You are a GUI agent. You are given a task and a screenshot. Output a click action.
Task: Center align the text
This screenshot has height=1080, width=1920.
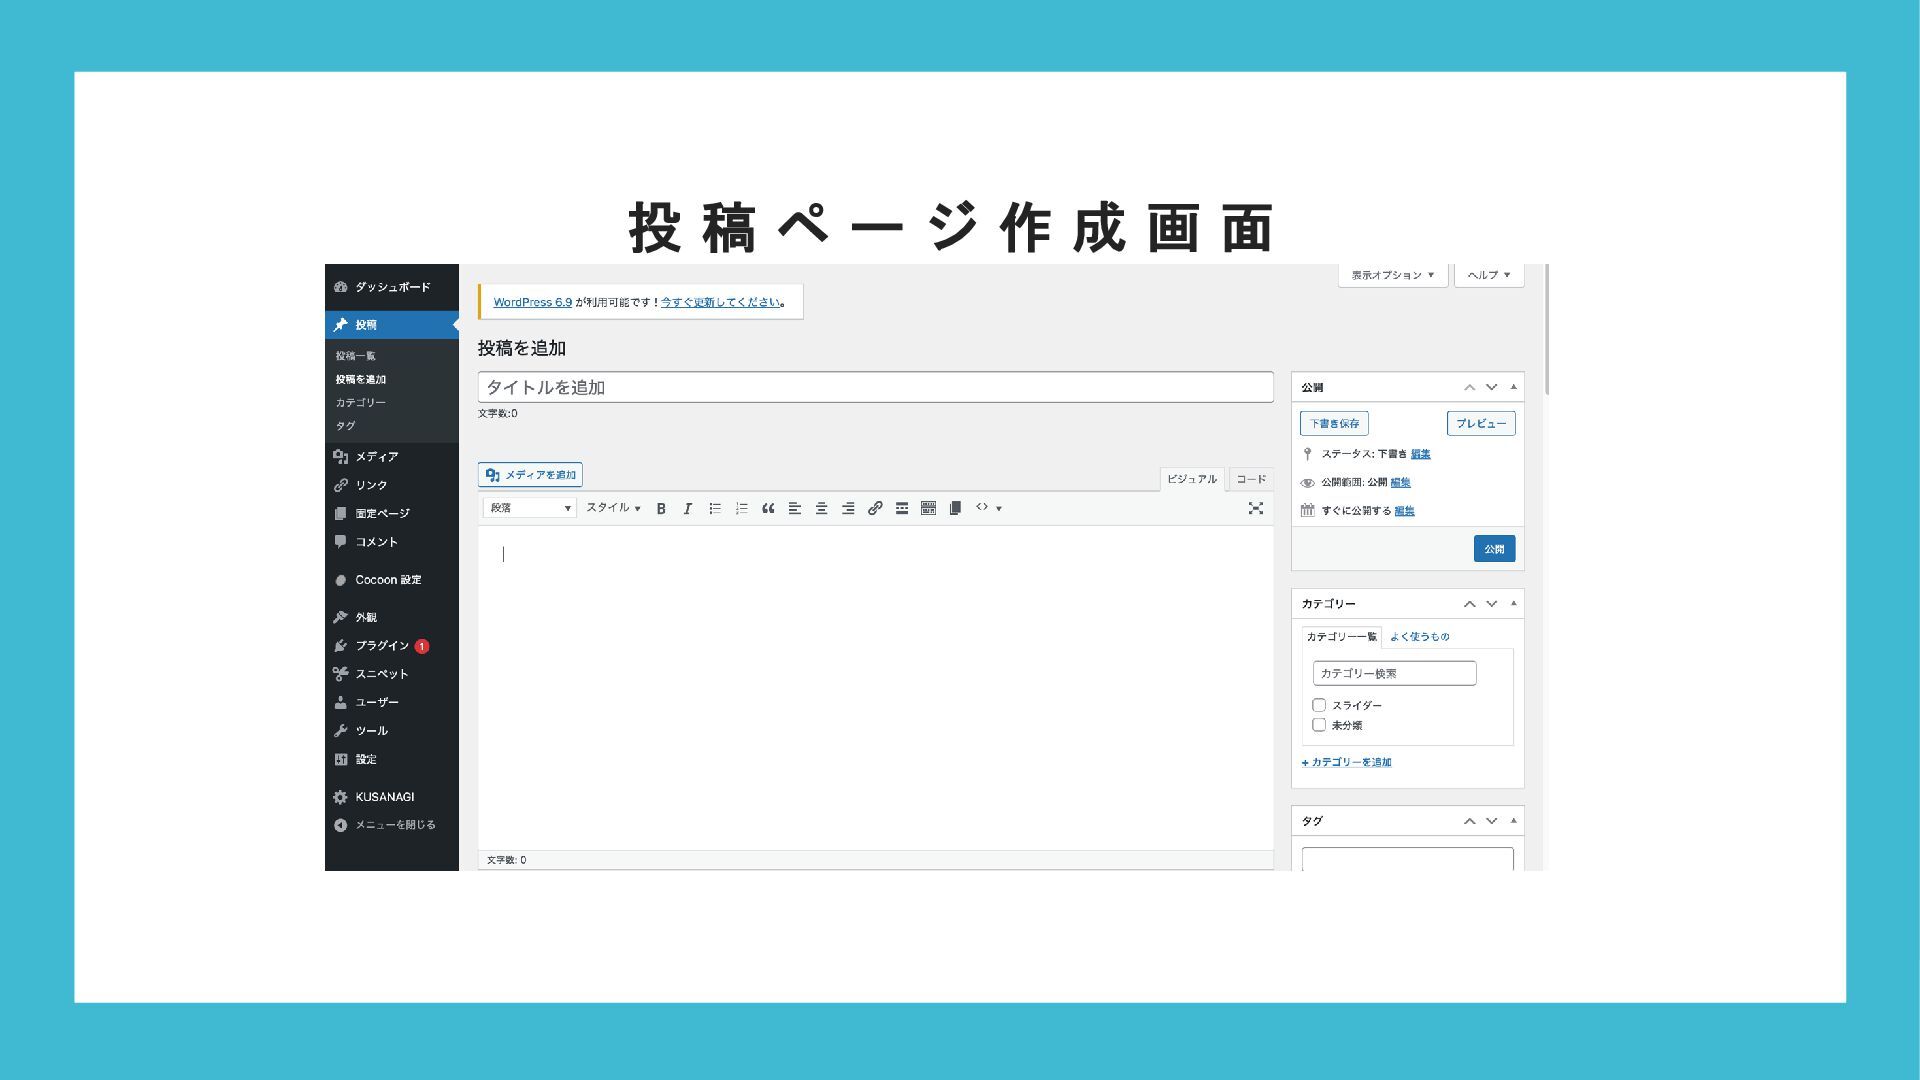pyautogui.click(x=821, y=509)
